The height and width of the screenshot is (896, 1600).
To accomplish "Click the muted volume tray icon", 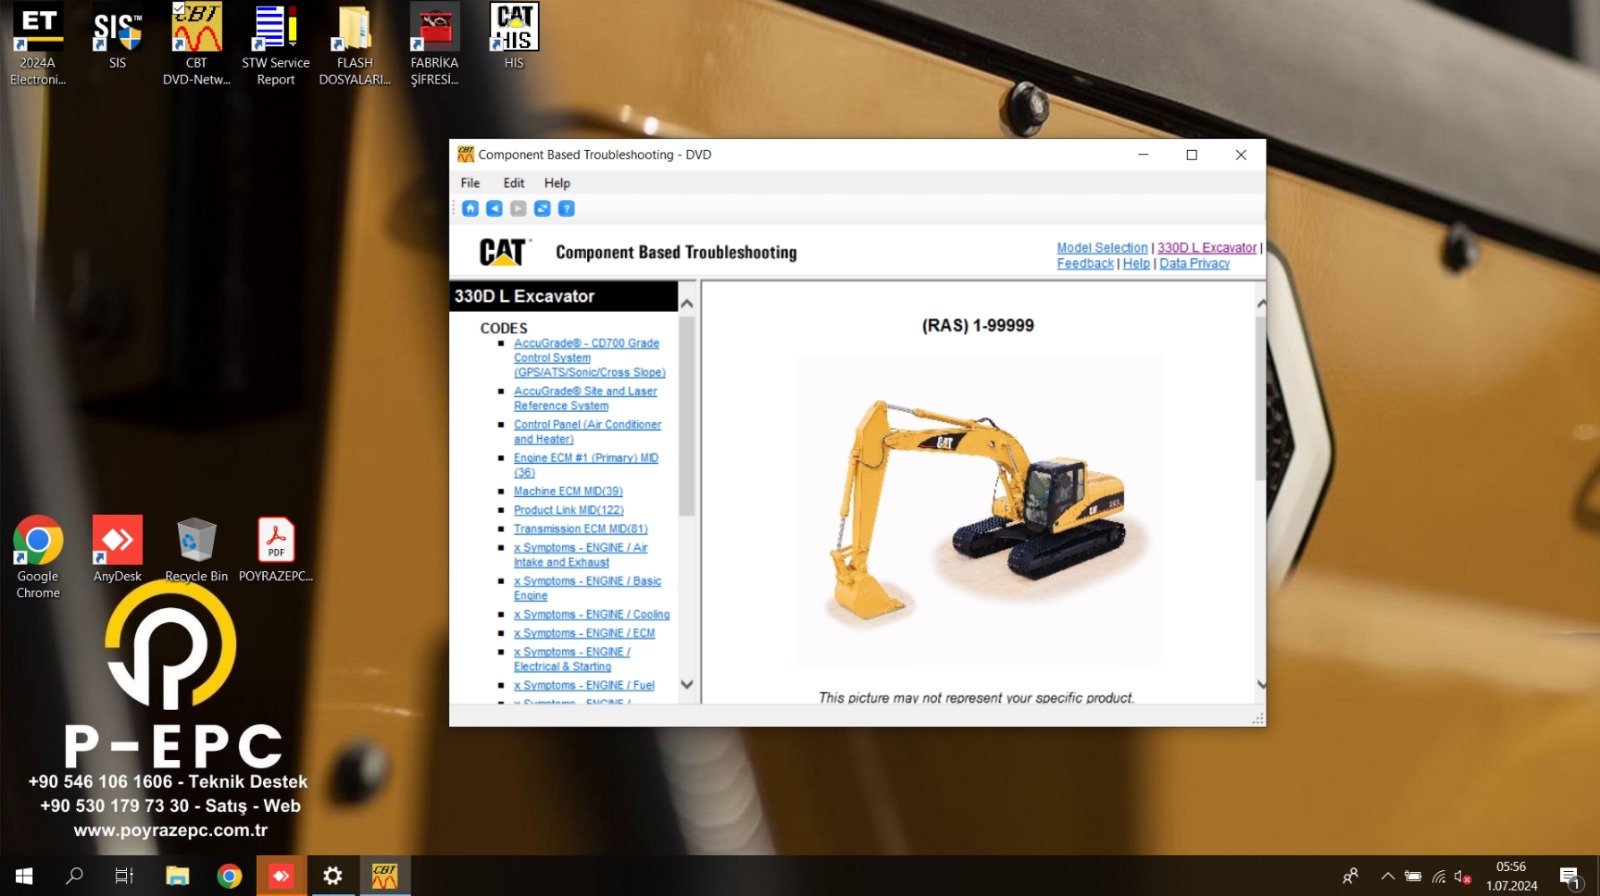I will click(1462, 876).
